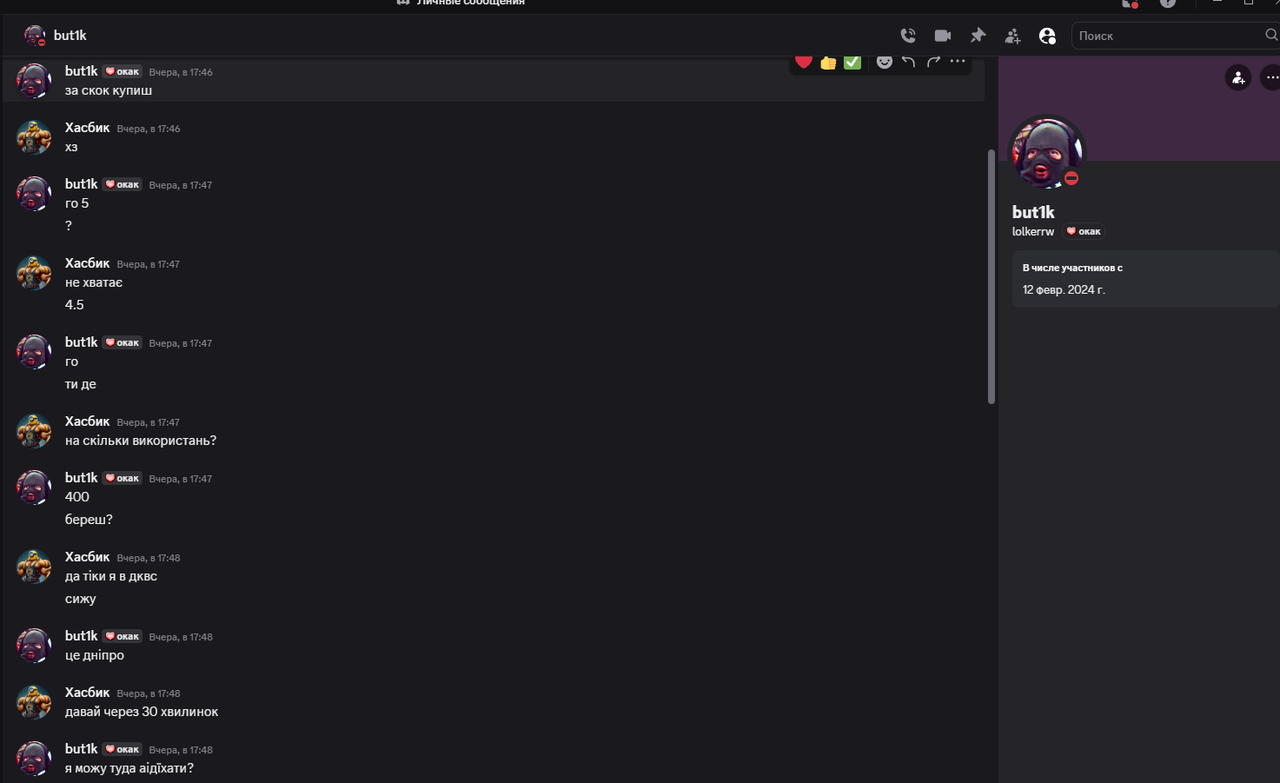Viewport: 1280px width, 783px height.
Task: Click Хасбик avatar beside 'да тіки я в дквс'
Action: (x=34, y=566)
